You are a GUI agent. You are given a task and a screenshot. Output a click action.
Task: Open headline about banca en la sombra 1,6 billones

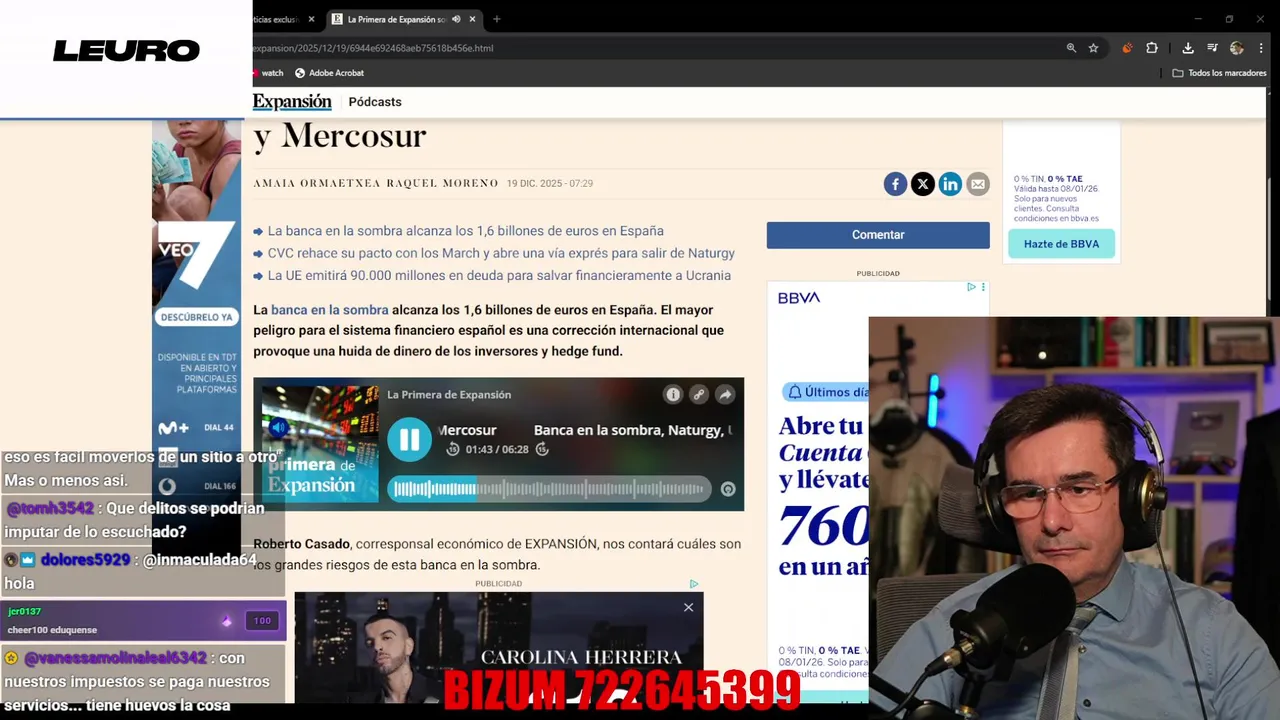click(465, 231)
